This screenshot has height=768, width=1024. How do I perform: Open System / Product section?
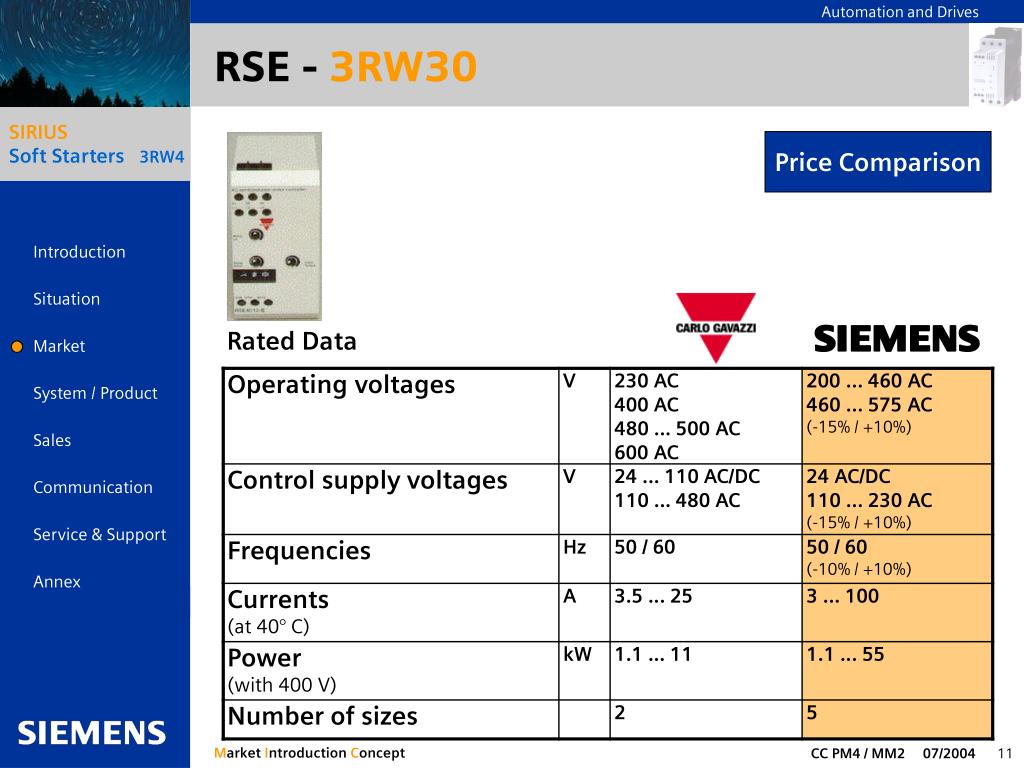click(95, 393)
